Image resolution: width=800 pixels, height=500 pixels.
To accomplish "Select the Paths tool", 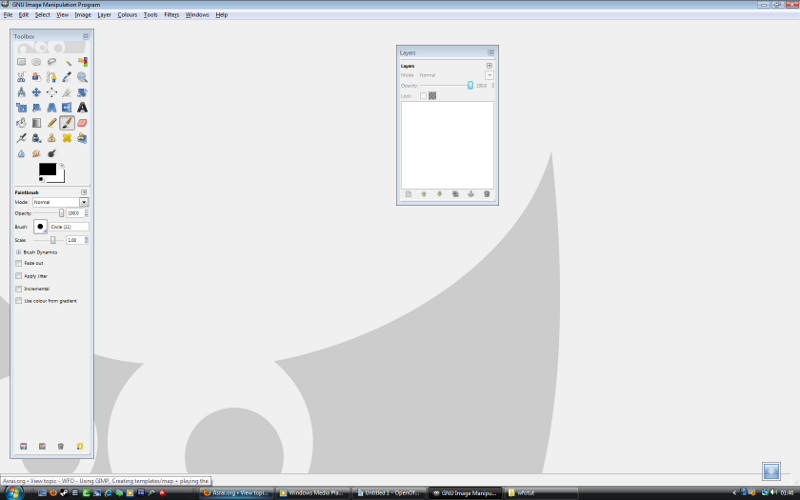I will 52,77.
